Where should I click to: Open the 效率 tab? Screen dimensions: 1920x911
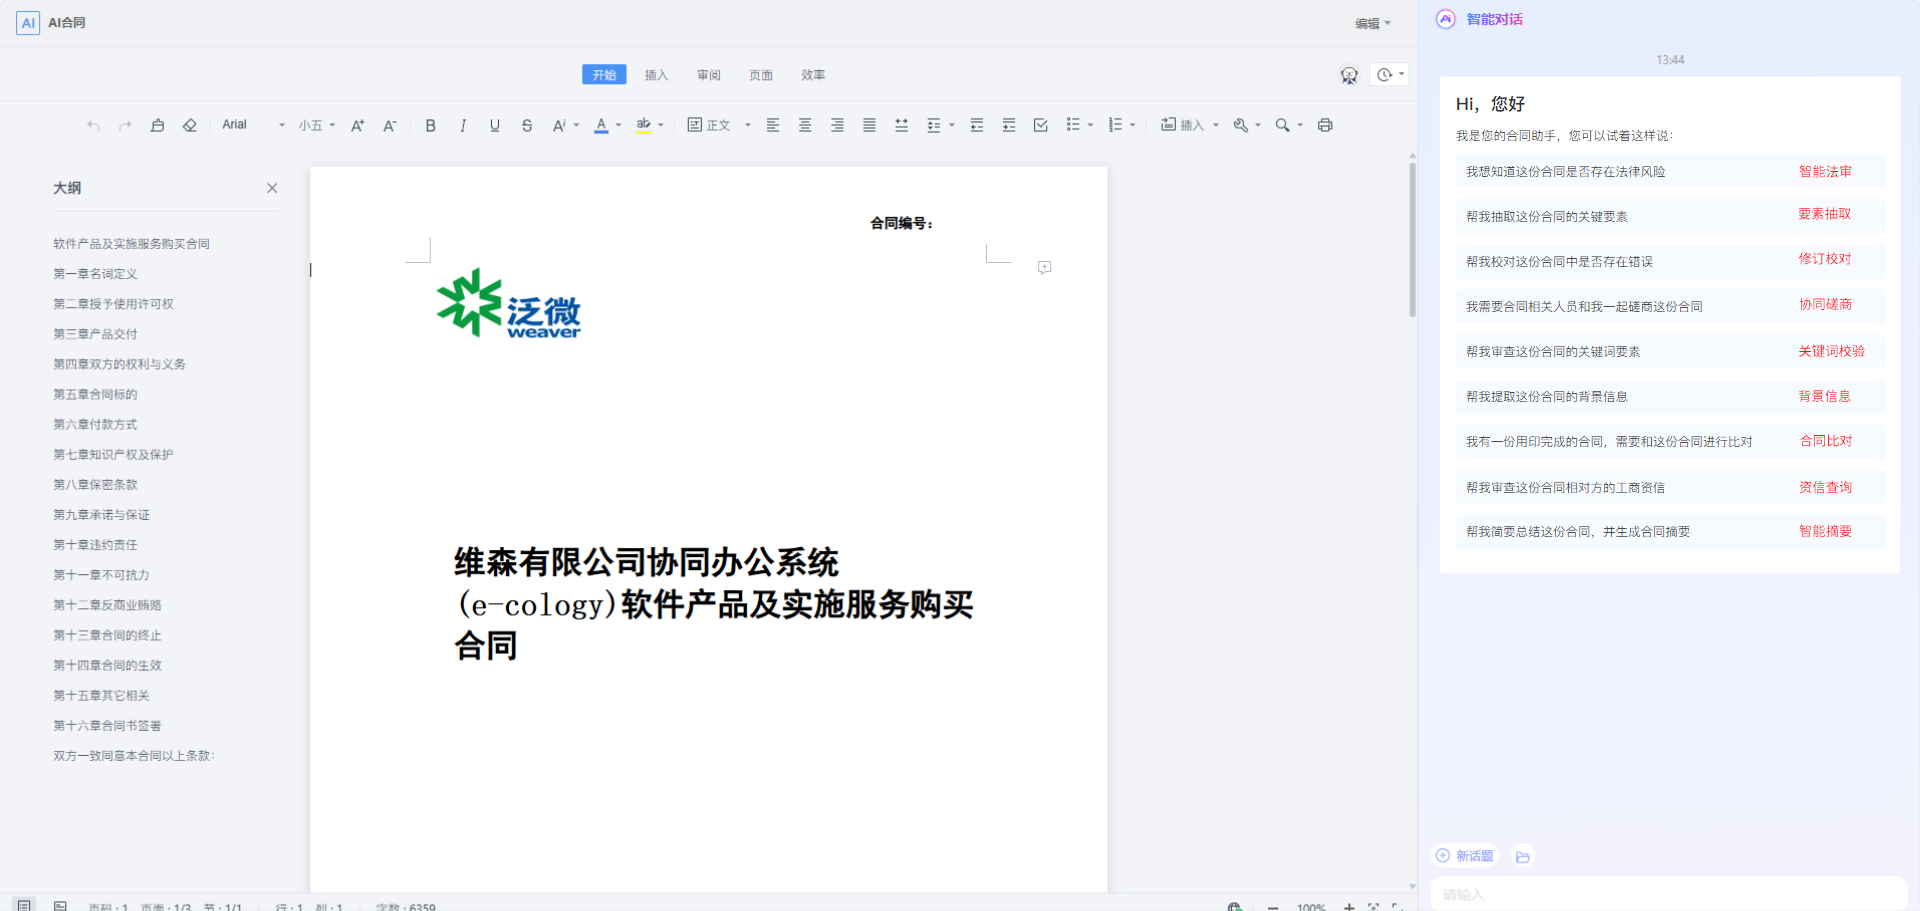[x=813, y=75]
